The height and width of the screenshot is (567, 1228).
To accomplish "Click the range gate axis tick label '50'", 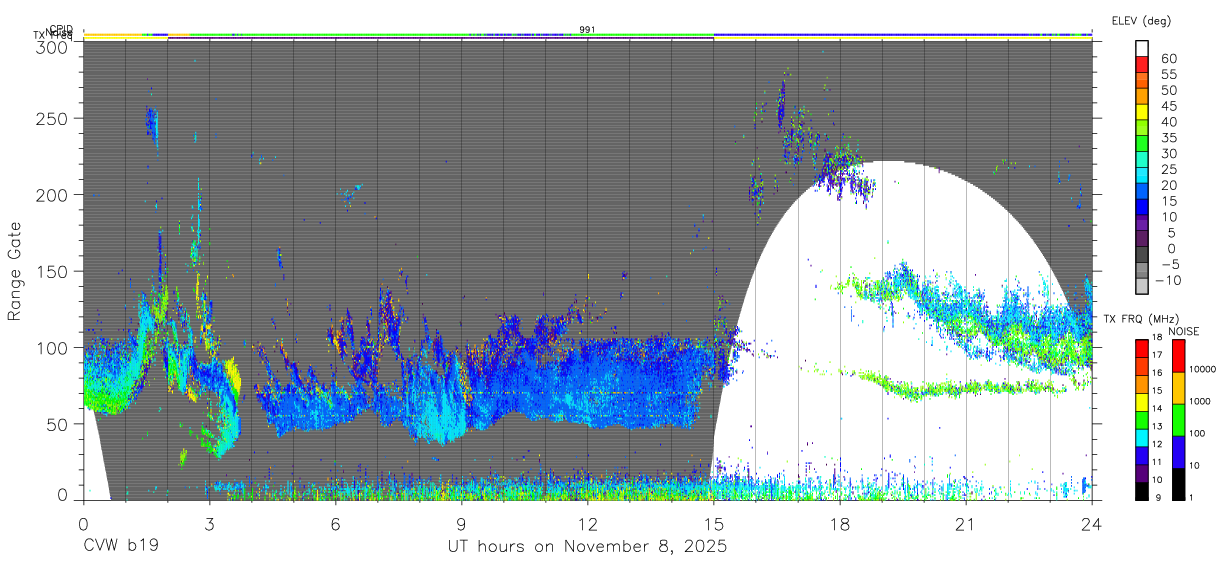I will [x=58, y=423].
